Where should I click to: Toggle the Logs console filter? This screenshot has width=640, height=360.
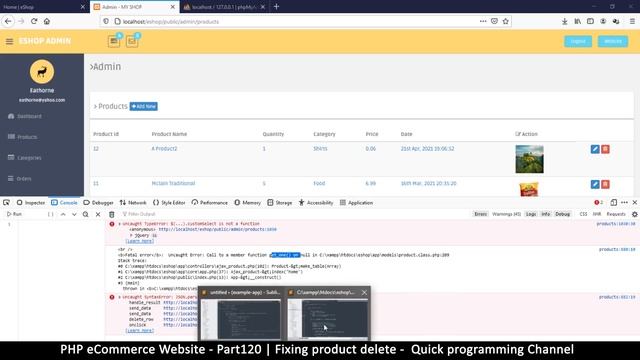pos(531,214)
